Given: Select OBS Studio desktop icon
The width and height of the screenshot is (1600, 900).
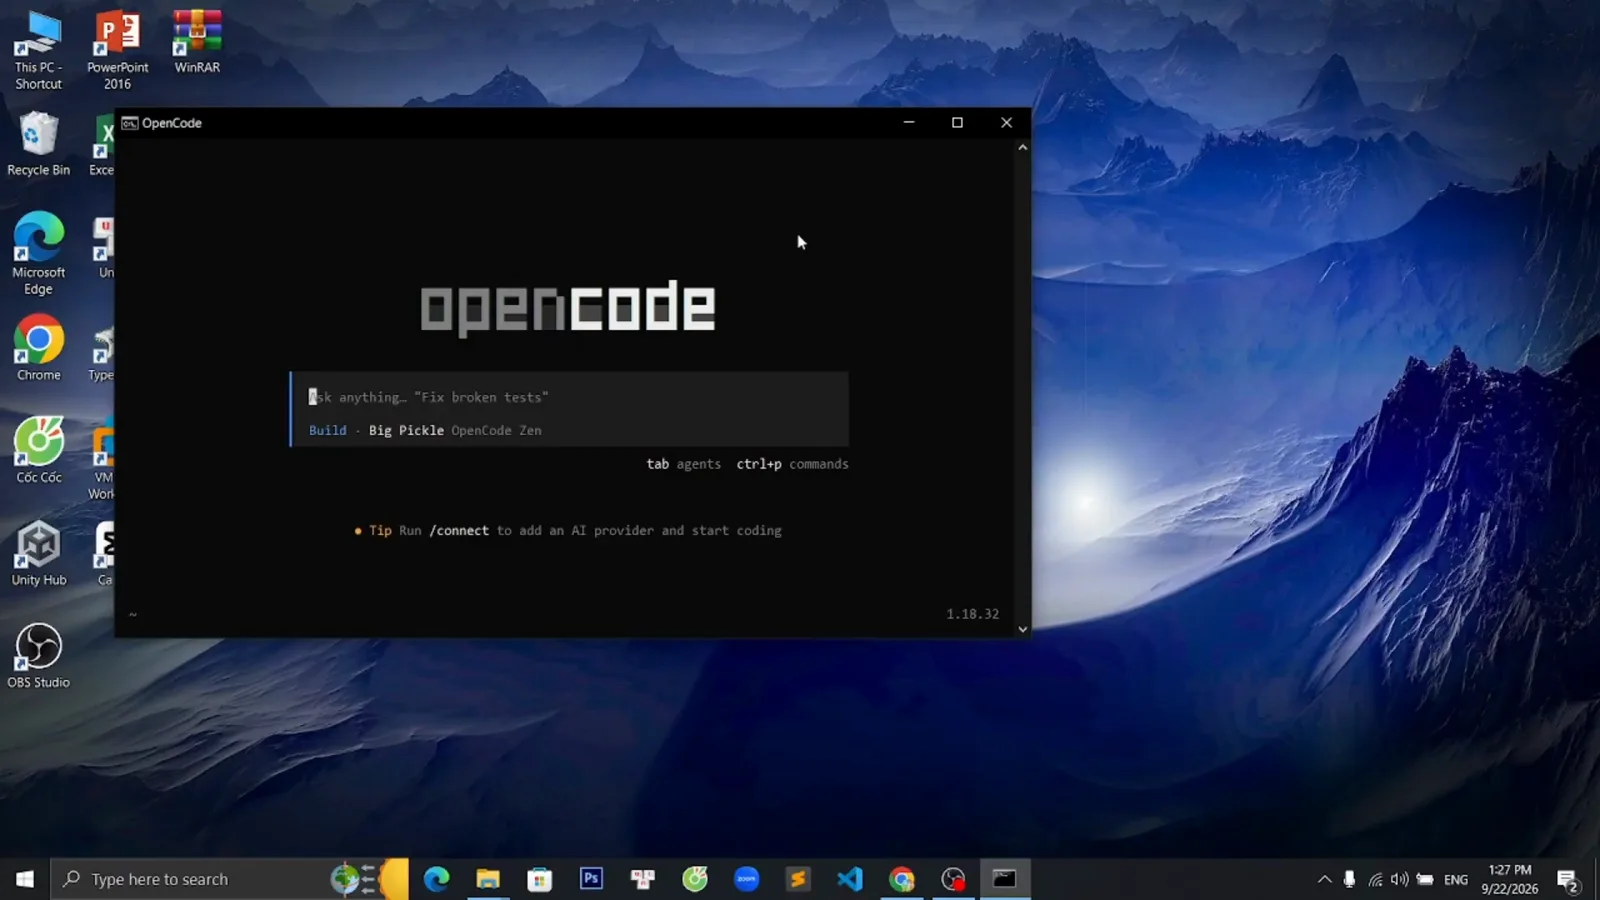Looking at the screenshot, I should point(38,656).
